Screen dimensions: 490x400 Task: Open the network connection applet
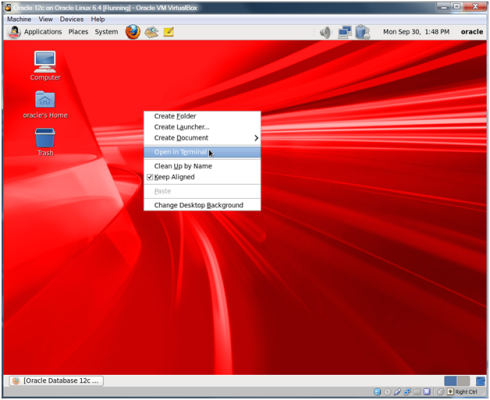pyautogui.click(x=345, y=32)
